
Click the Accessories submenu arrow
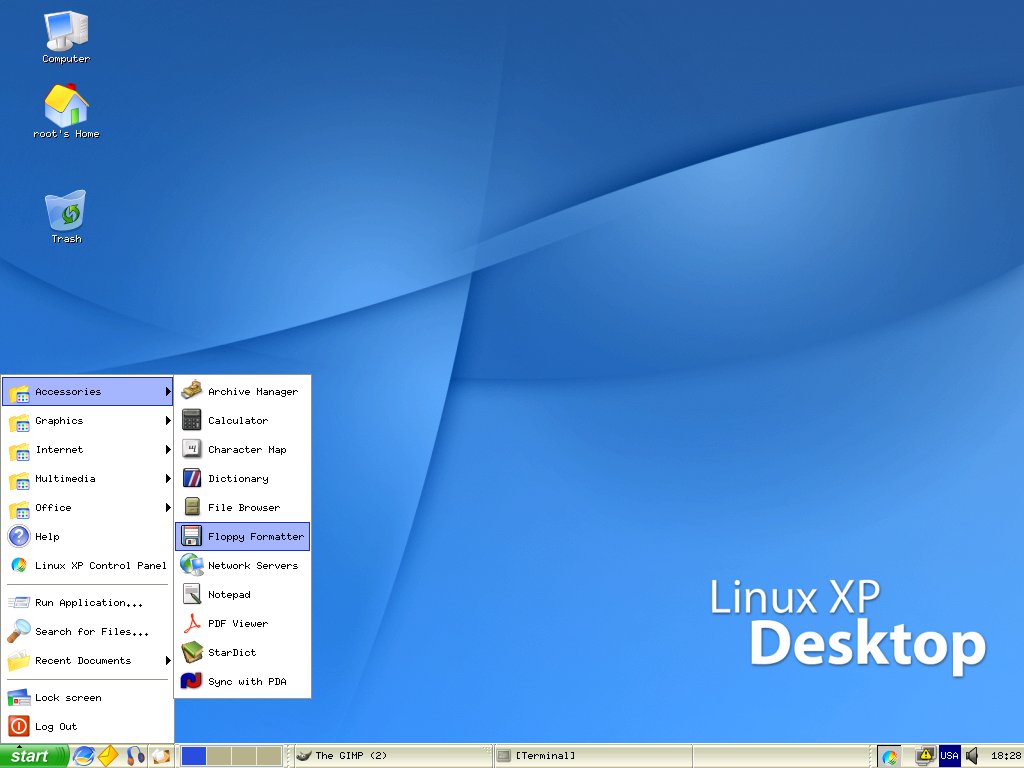coord(168,392)
